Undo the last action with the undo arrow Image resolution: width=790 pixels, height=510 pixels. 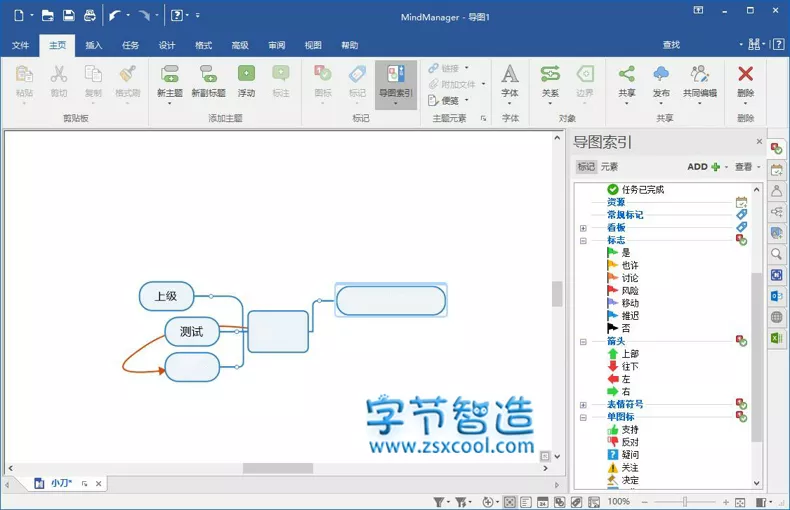[x=114, y=16]
